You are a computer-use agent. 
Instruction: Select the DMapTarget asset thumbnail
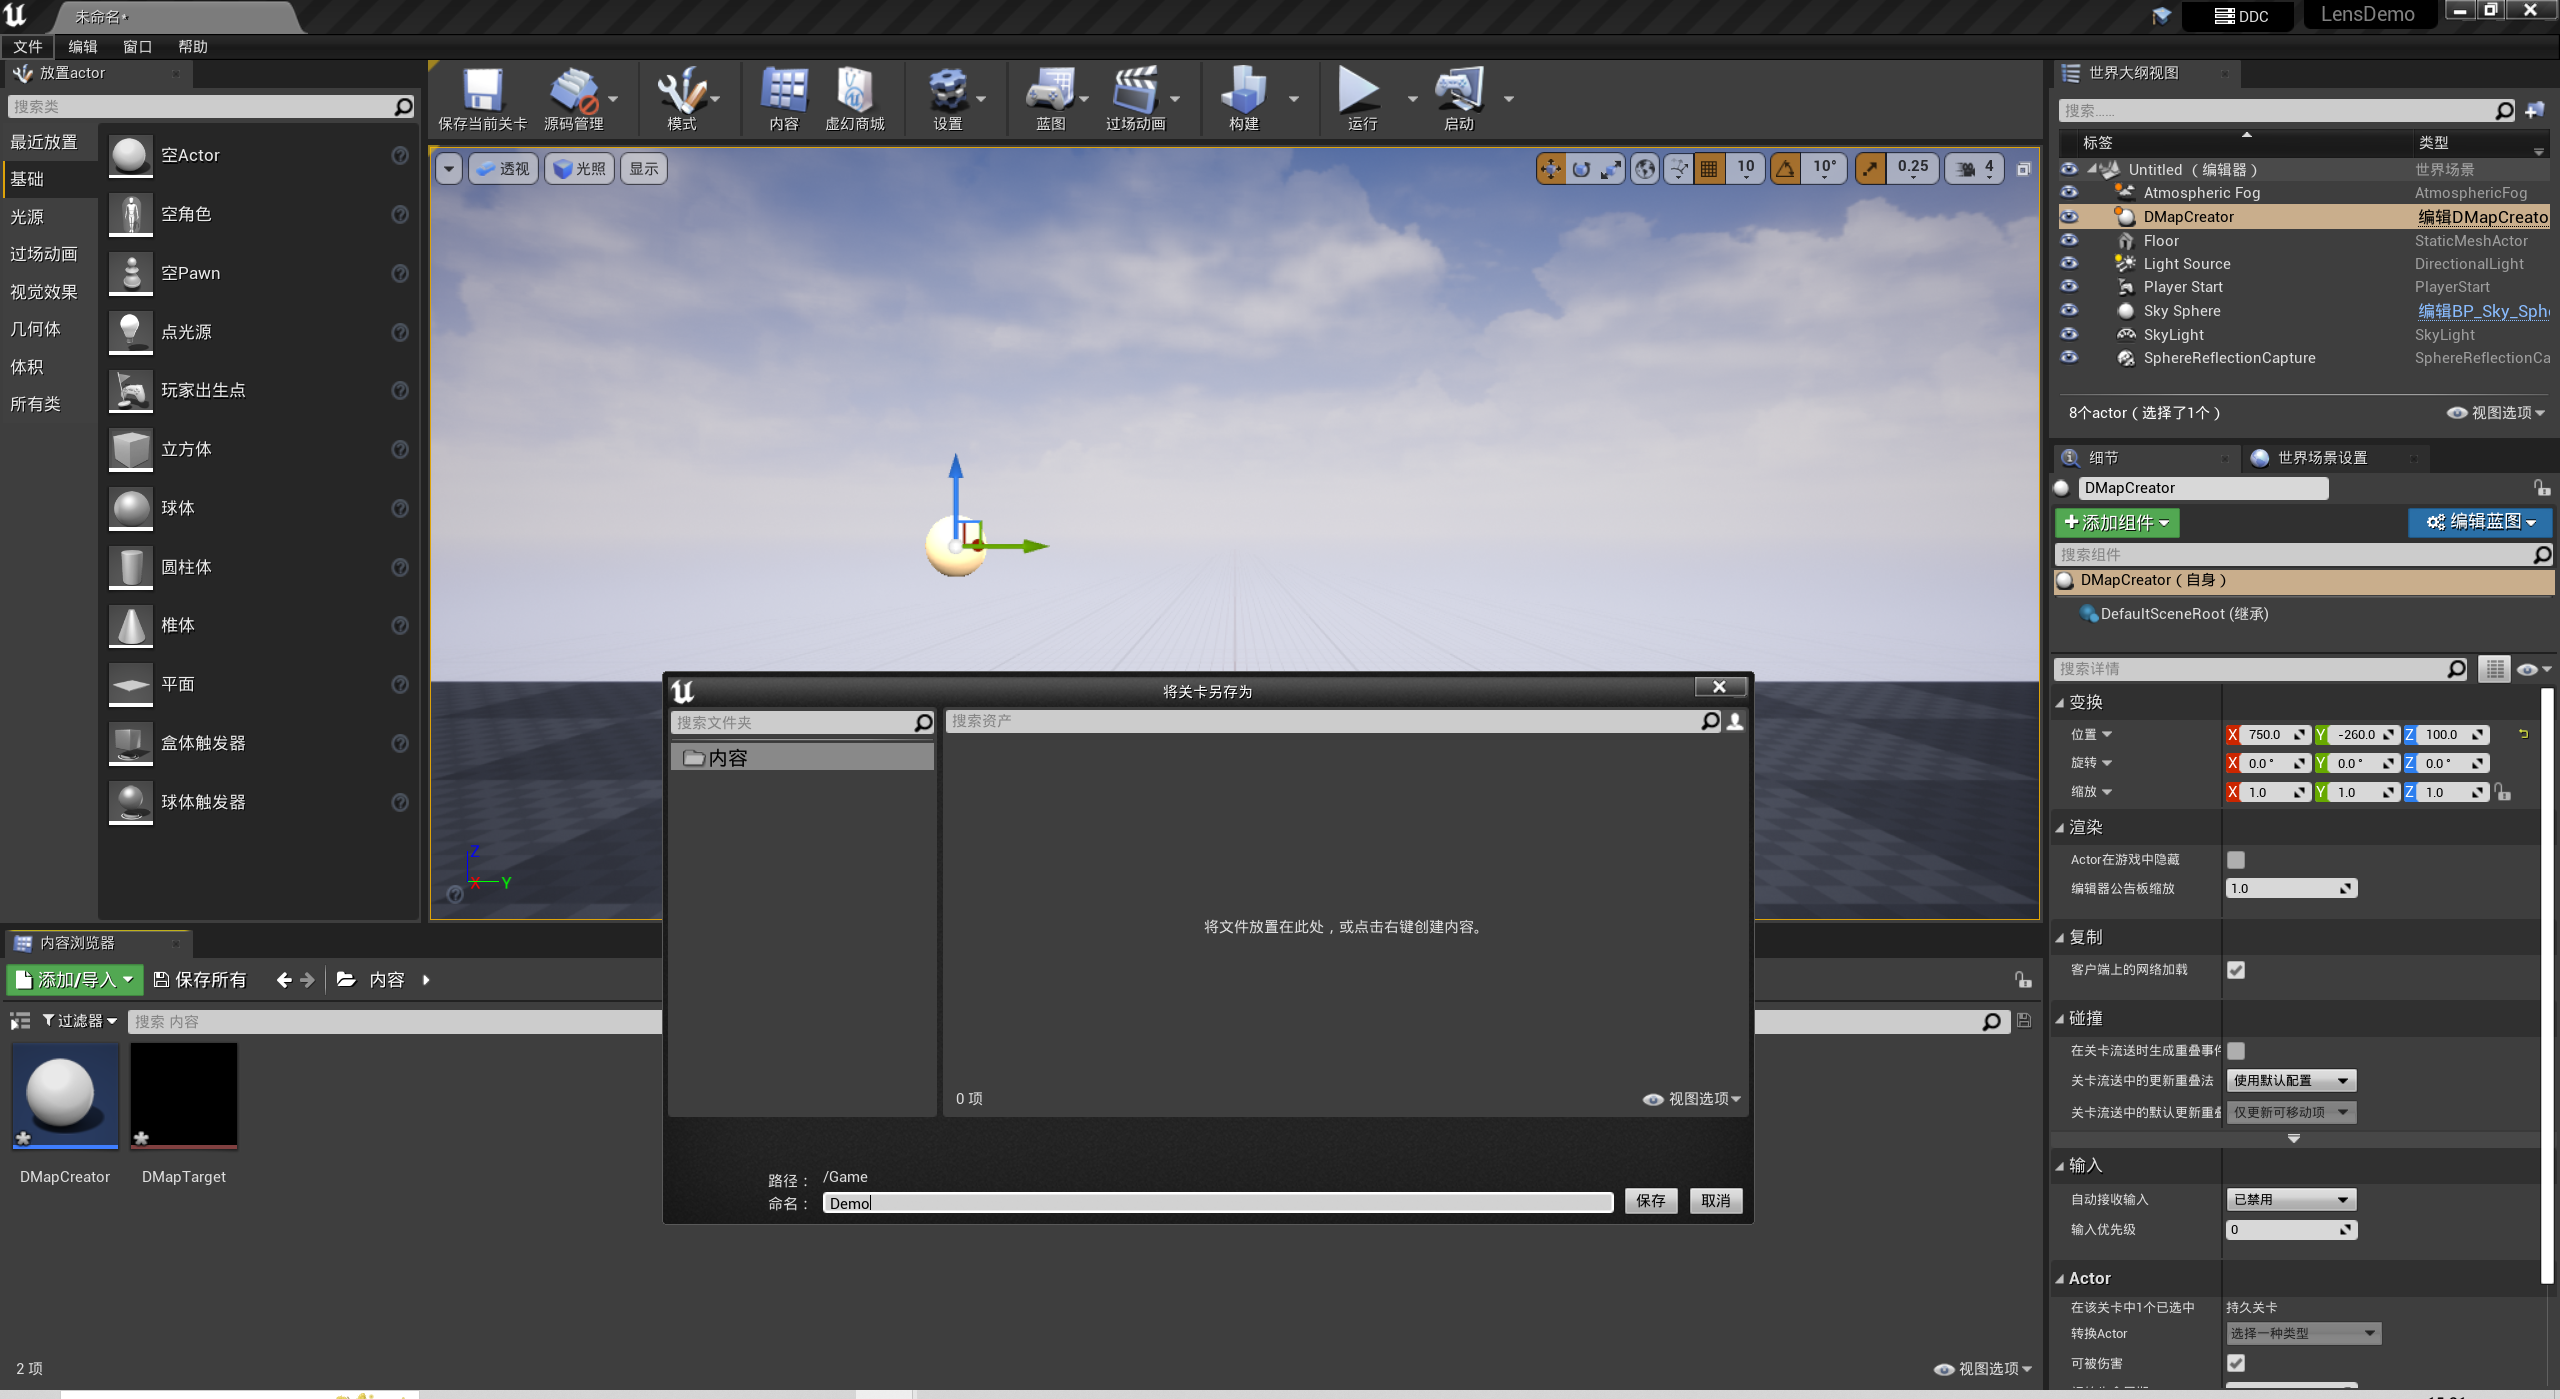pyautogui.click(x=184, y=1096)
